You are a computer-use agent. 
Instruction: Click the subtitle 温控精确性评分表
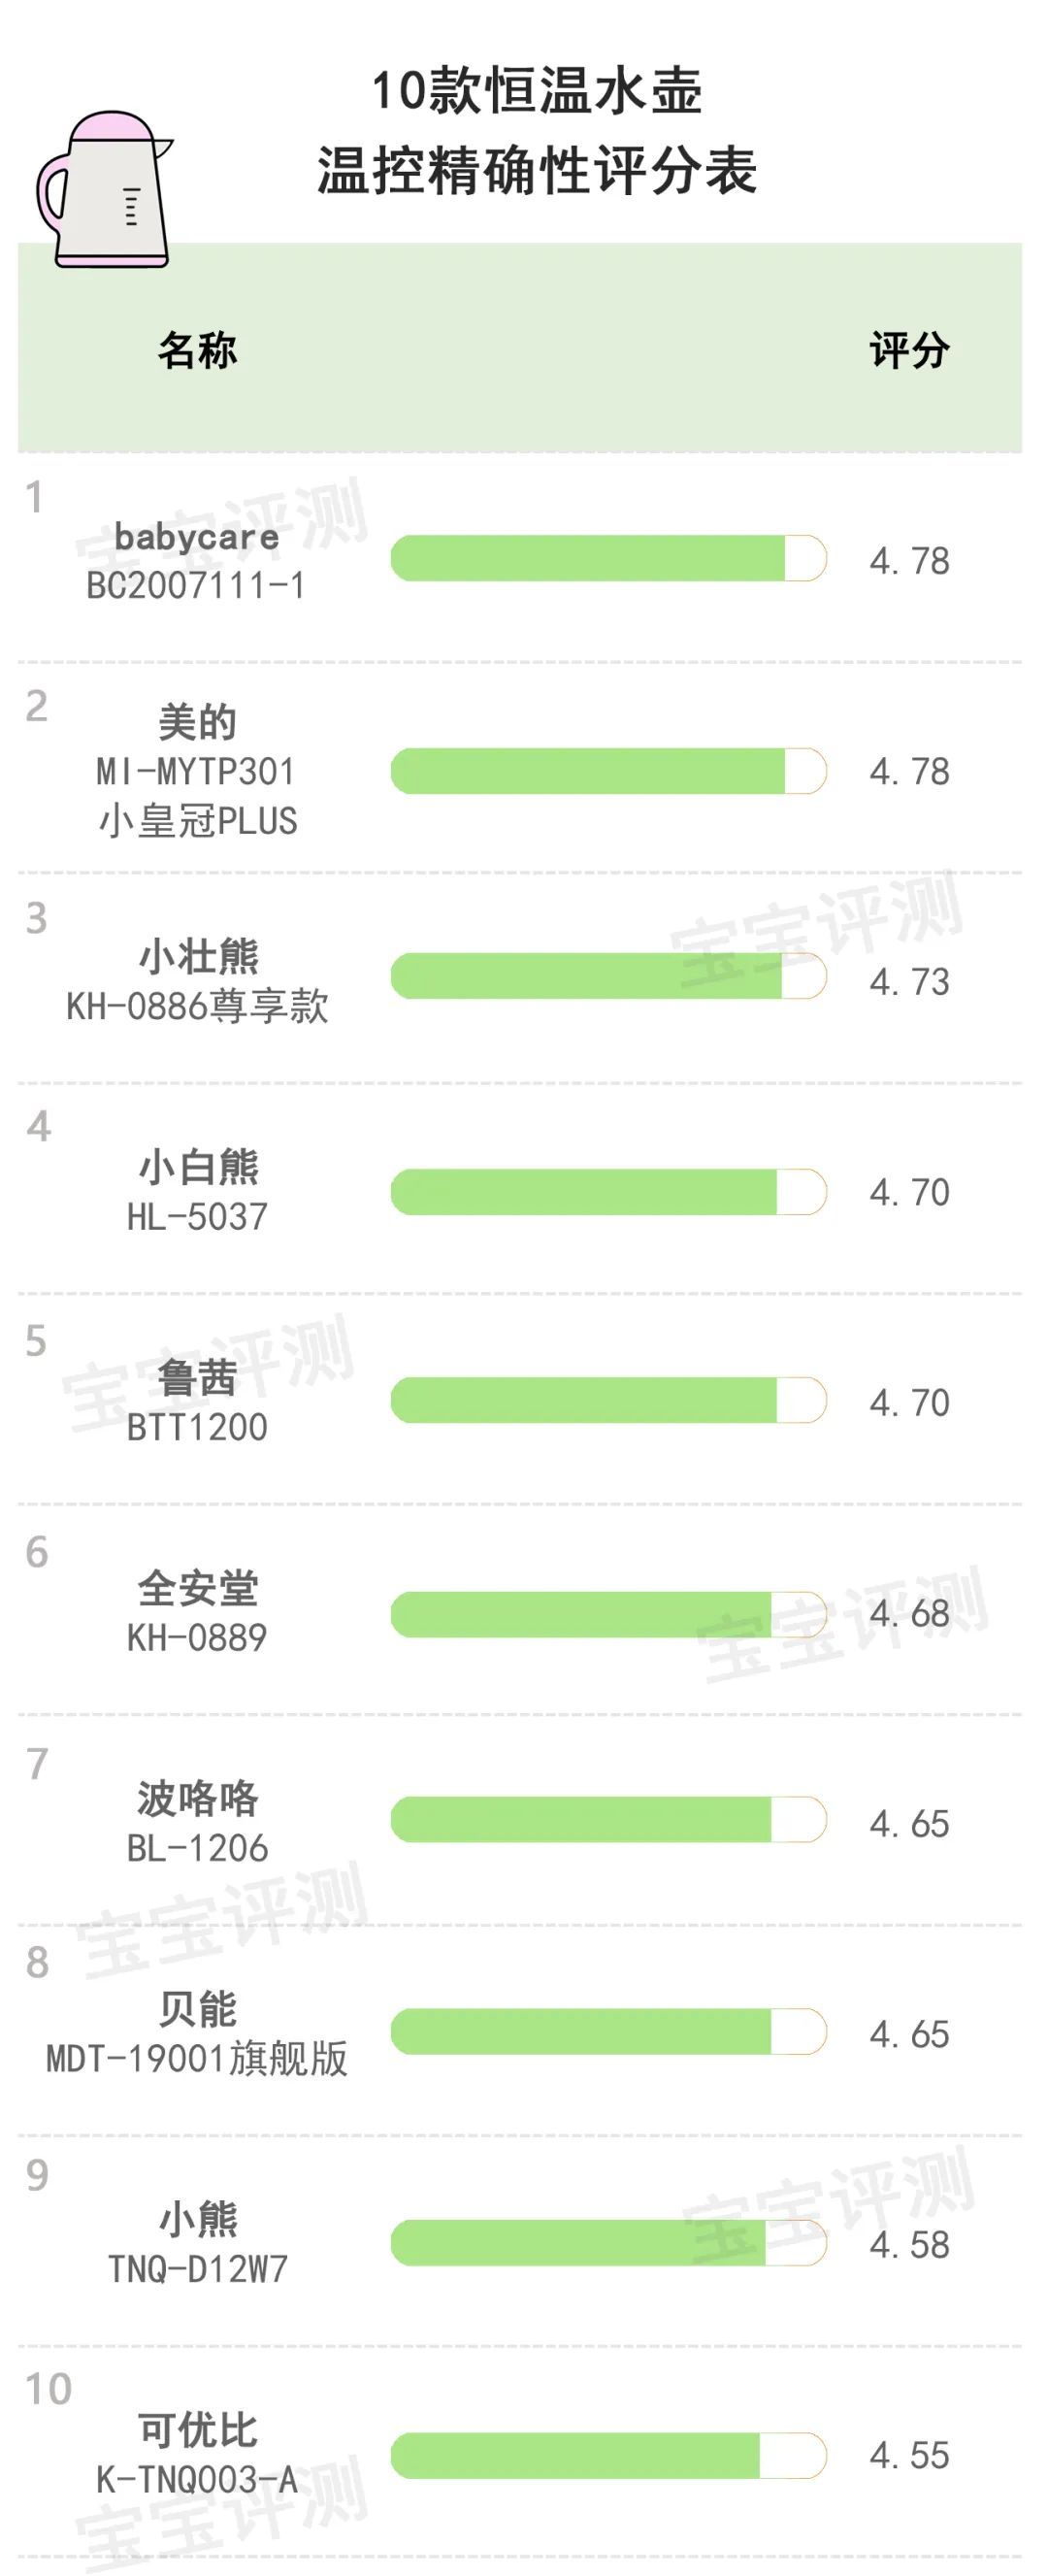537,170
